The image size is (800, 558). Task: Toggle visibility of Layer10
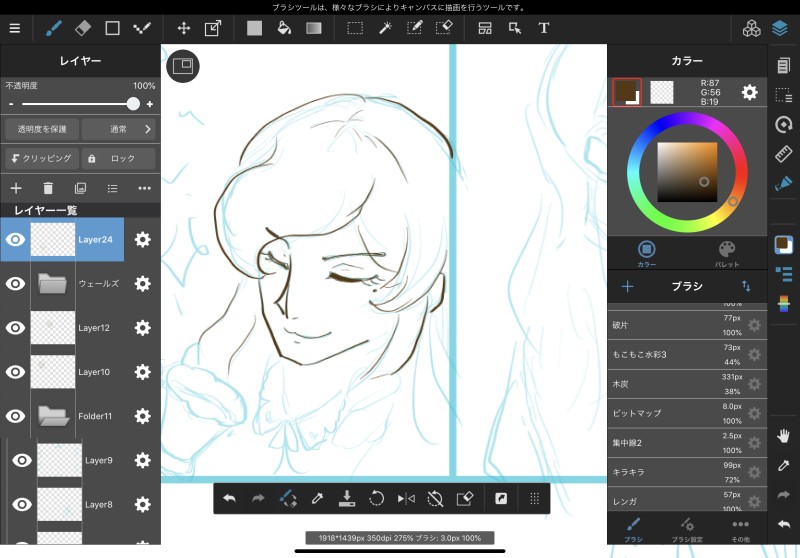(x=15, y=372)
